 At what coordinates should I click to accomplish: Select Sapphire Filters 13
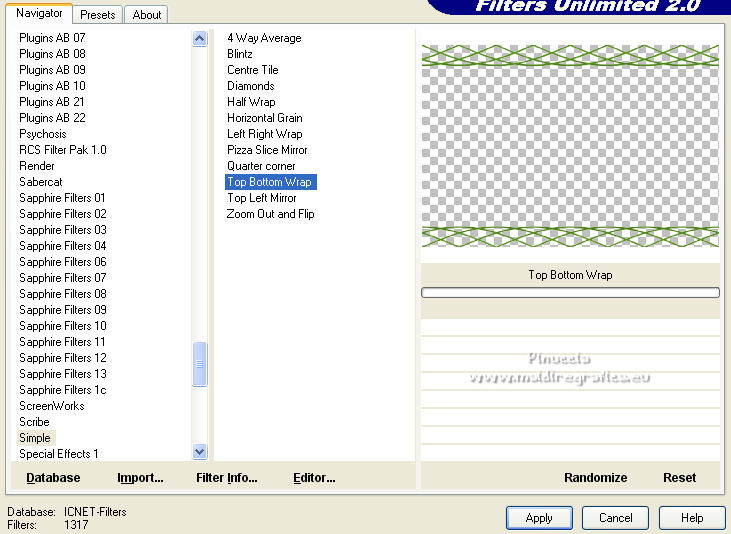pyautogui.click(x=62, y=374)
